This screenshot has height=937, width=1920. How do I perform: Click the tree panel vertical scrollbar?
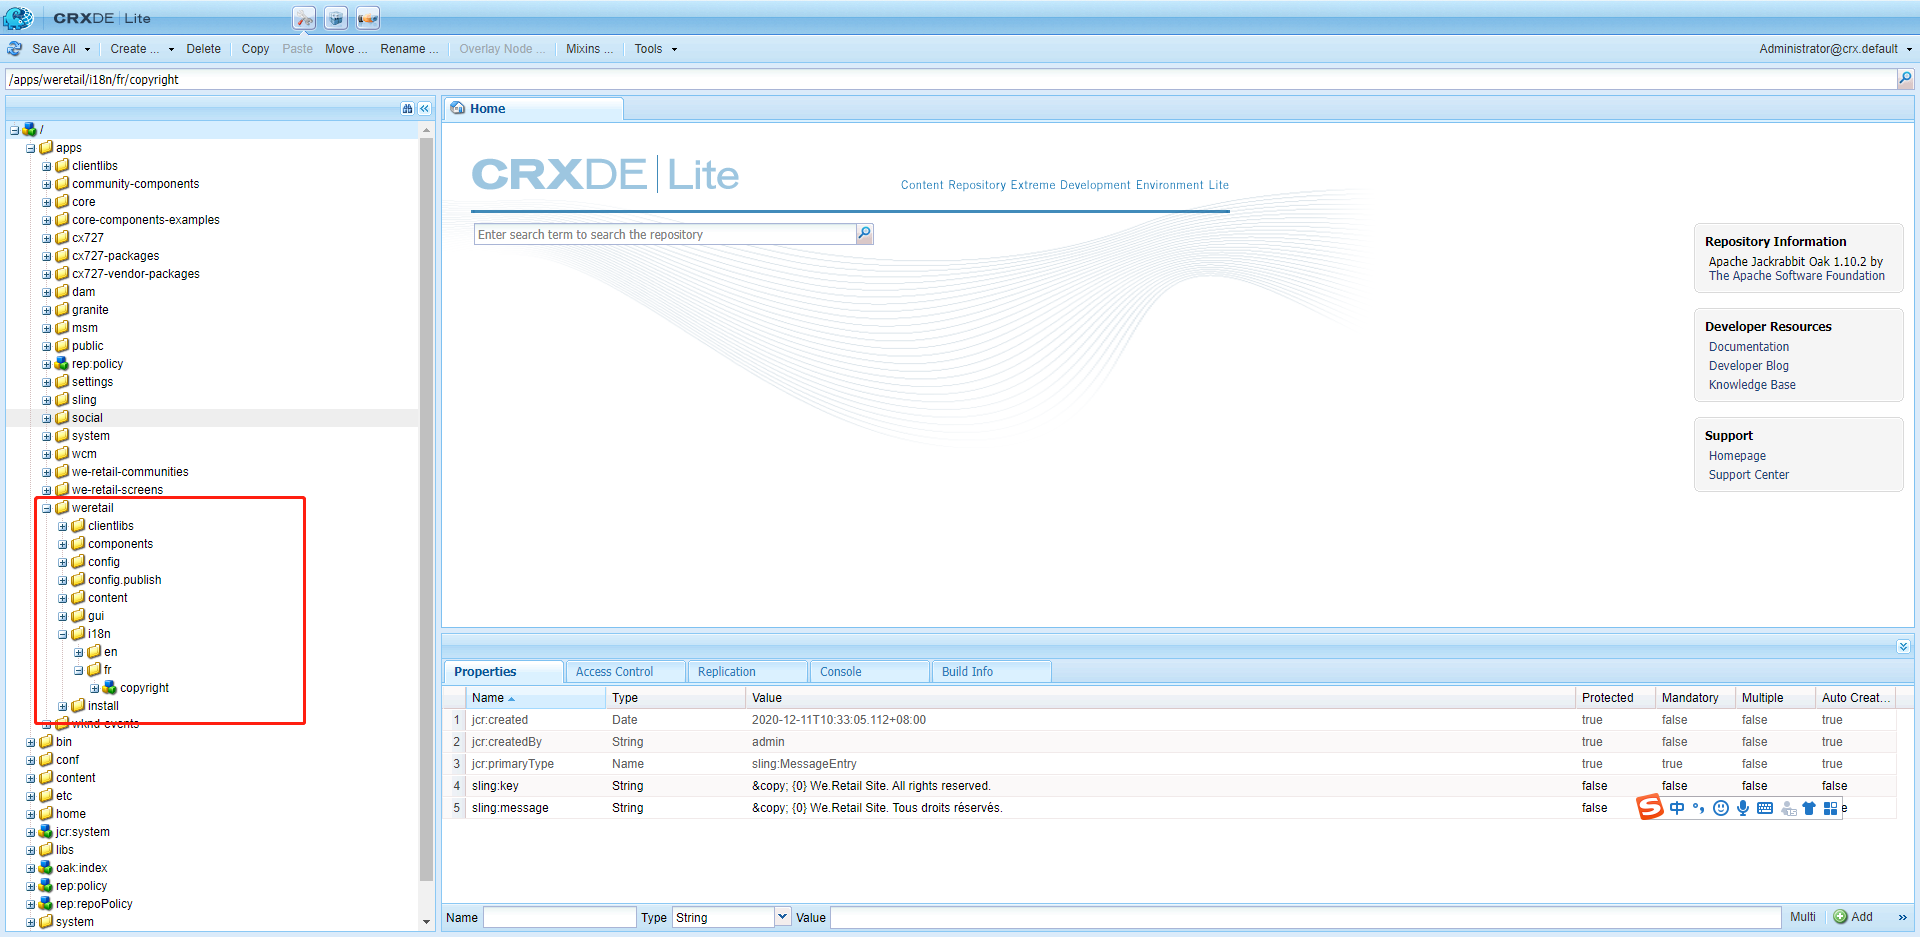pyautogui.click(x=426, y=508)
